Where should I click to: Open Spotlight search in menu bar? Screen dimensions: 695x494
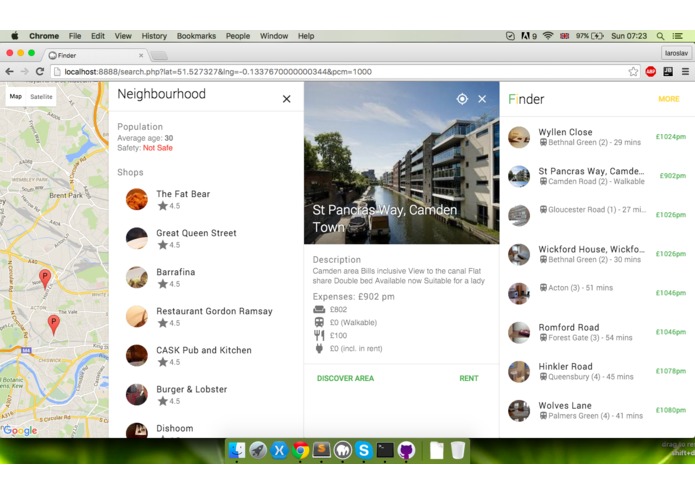click(x=660, y=36)
